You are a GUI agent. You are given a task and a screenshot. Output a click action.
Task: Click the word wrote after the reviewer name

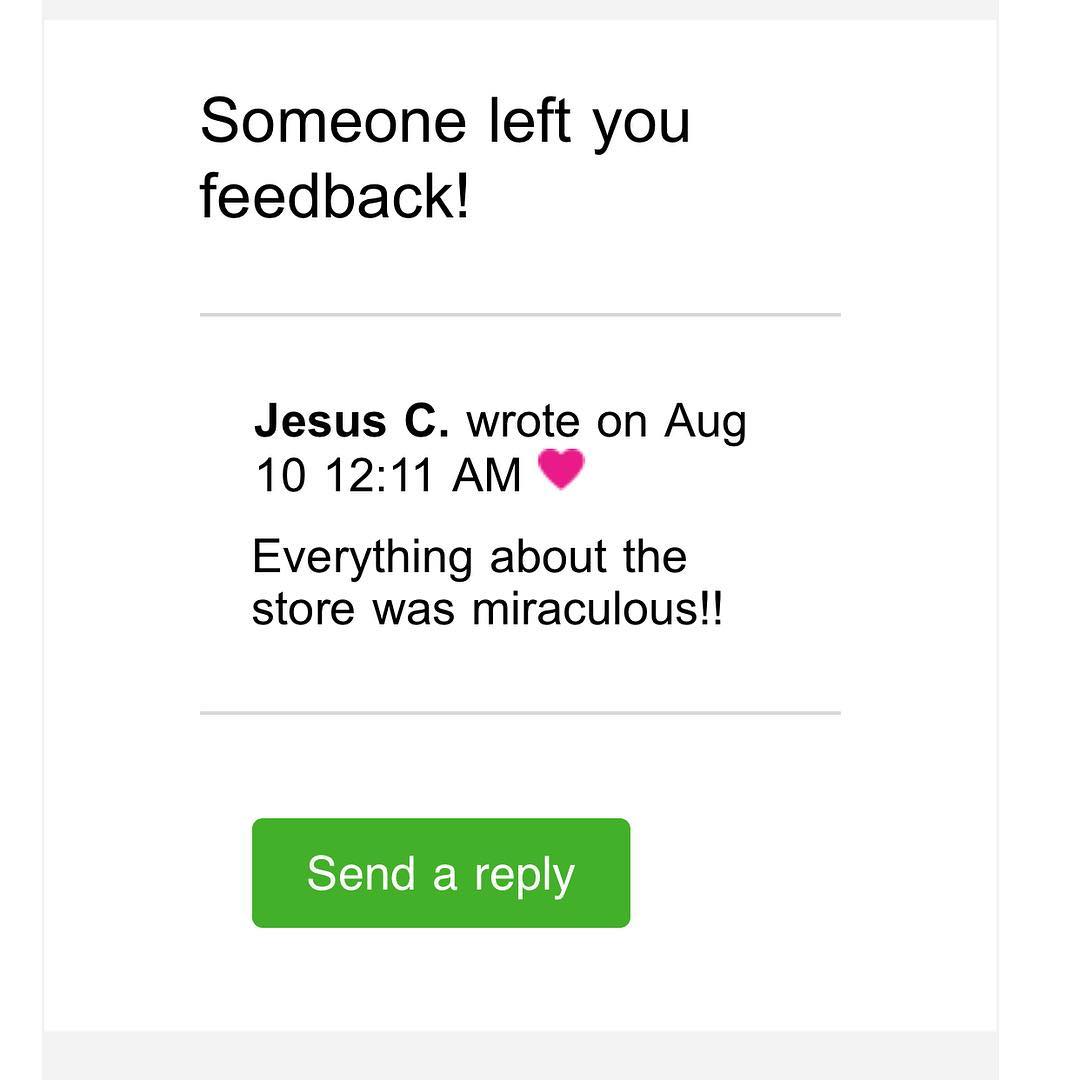click(522, 422)
